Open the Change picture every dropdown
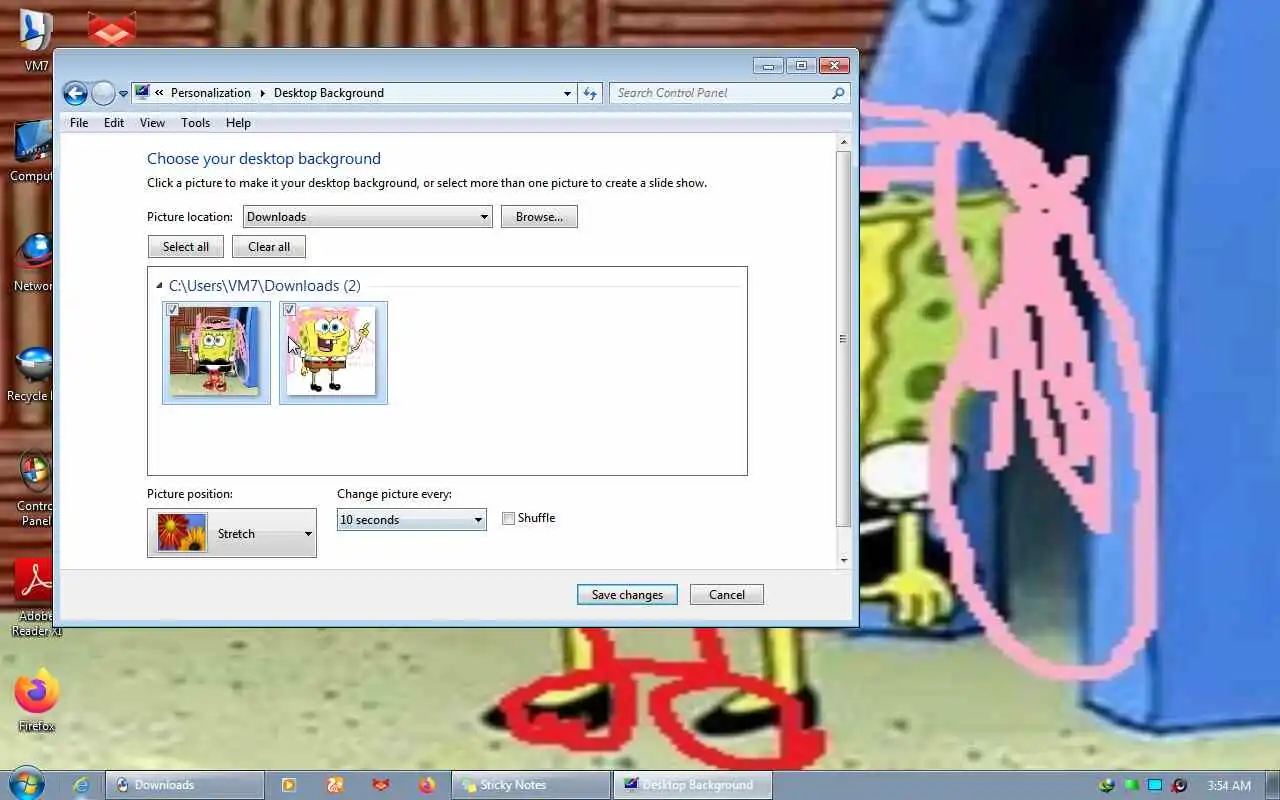 coord(411,520)
